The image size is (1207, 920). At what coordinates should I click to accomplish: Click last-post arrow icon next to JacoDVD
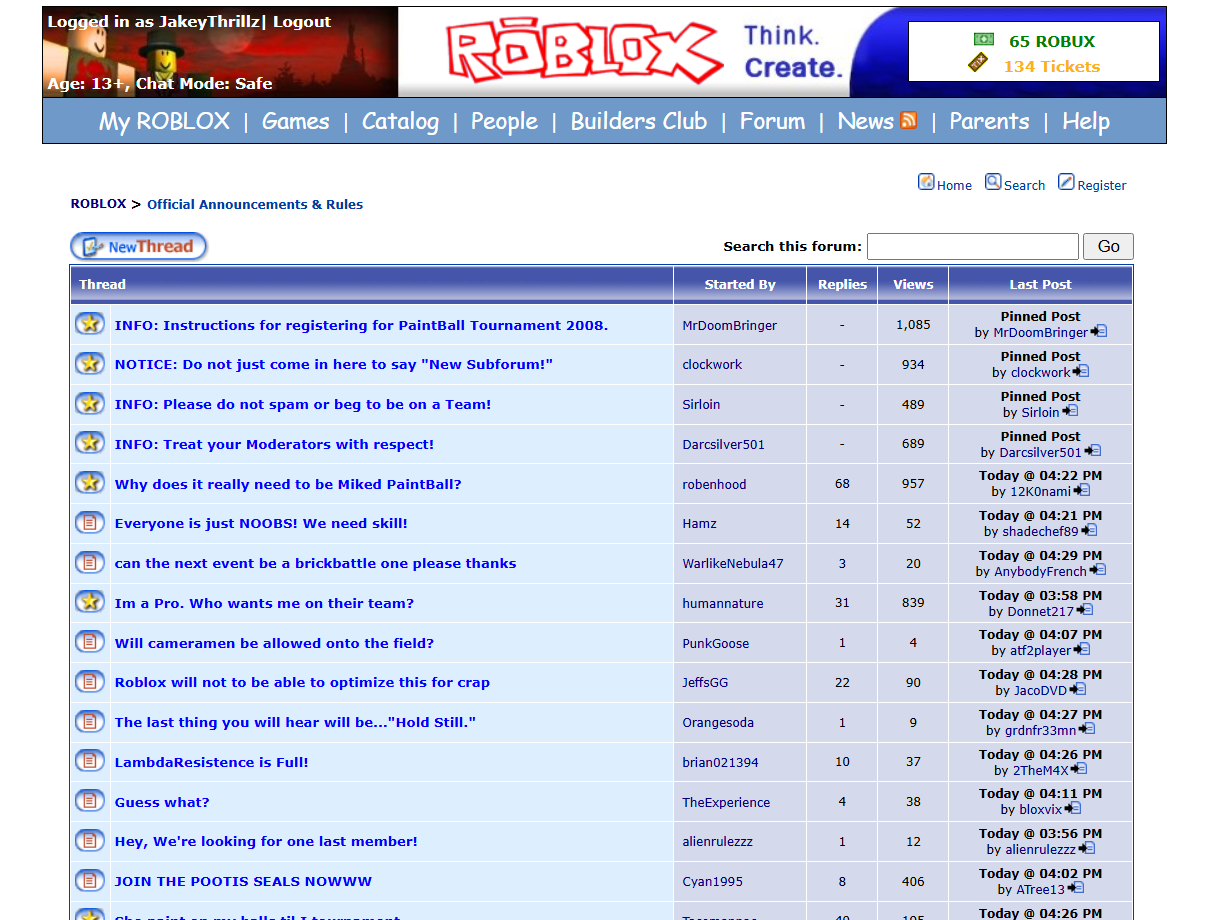coord(1078,690)
